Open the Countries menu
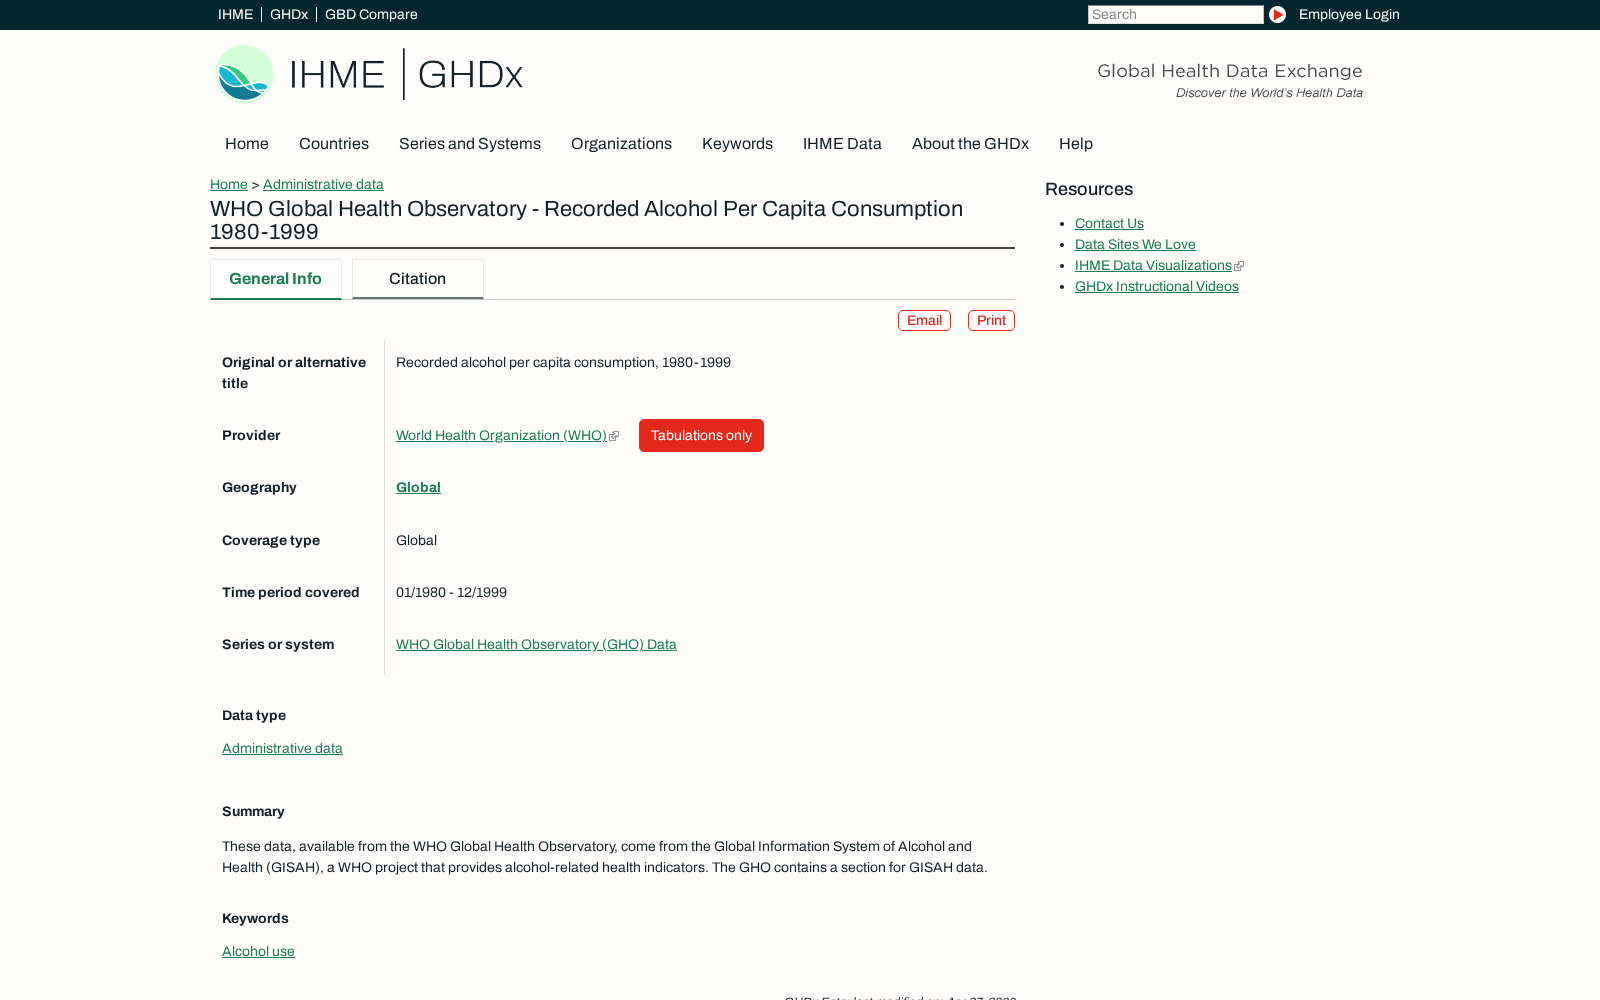 (334, 144)
